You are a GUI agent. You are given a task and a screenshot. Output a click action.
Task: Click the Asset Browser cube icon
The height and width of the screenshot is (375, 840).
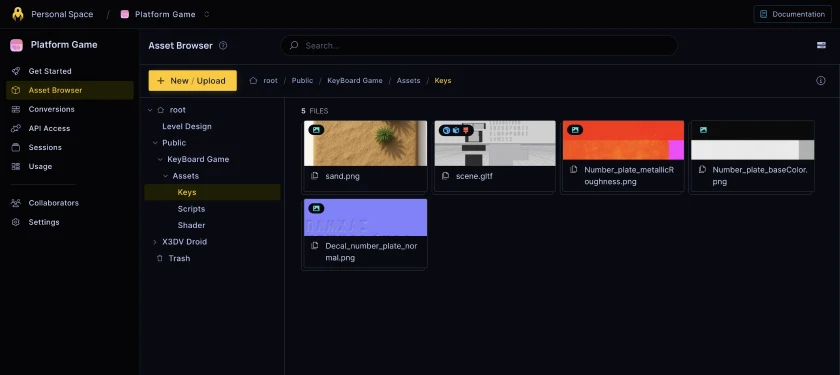pyautogui.click(x=16, y=90)
